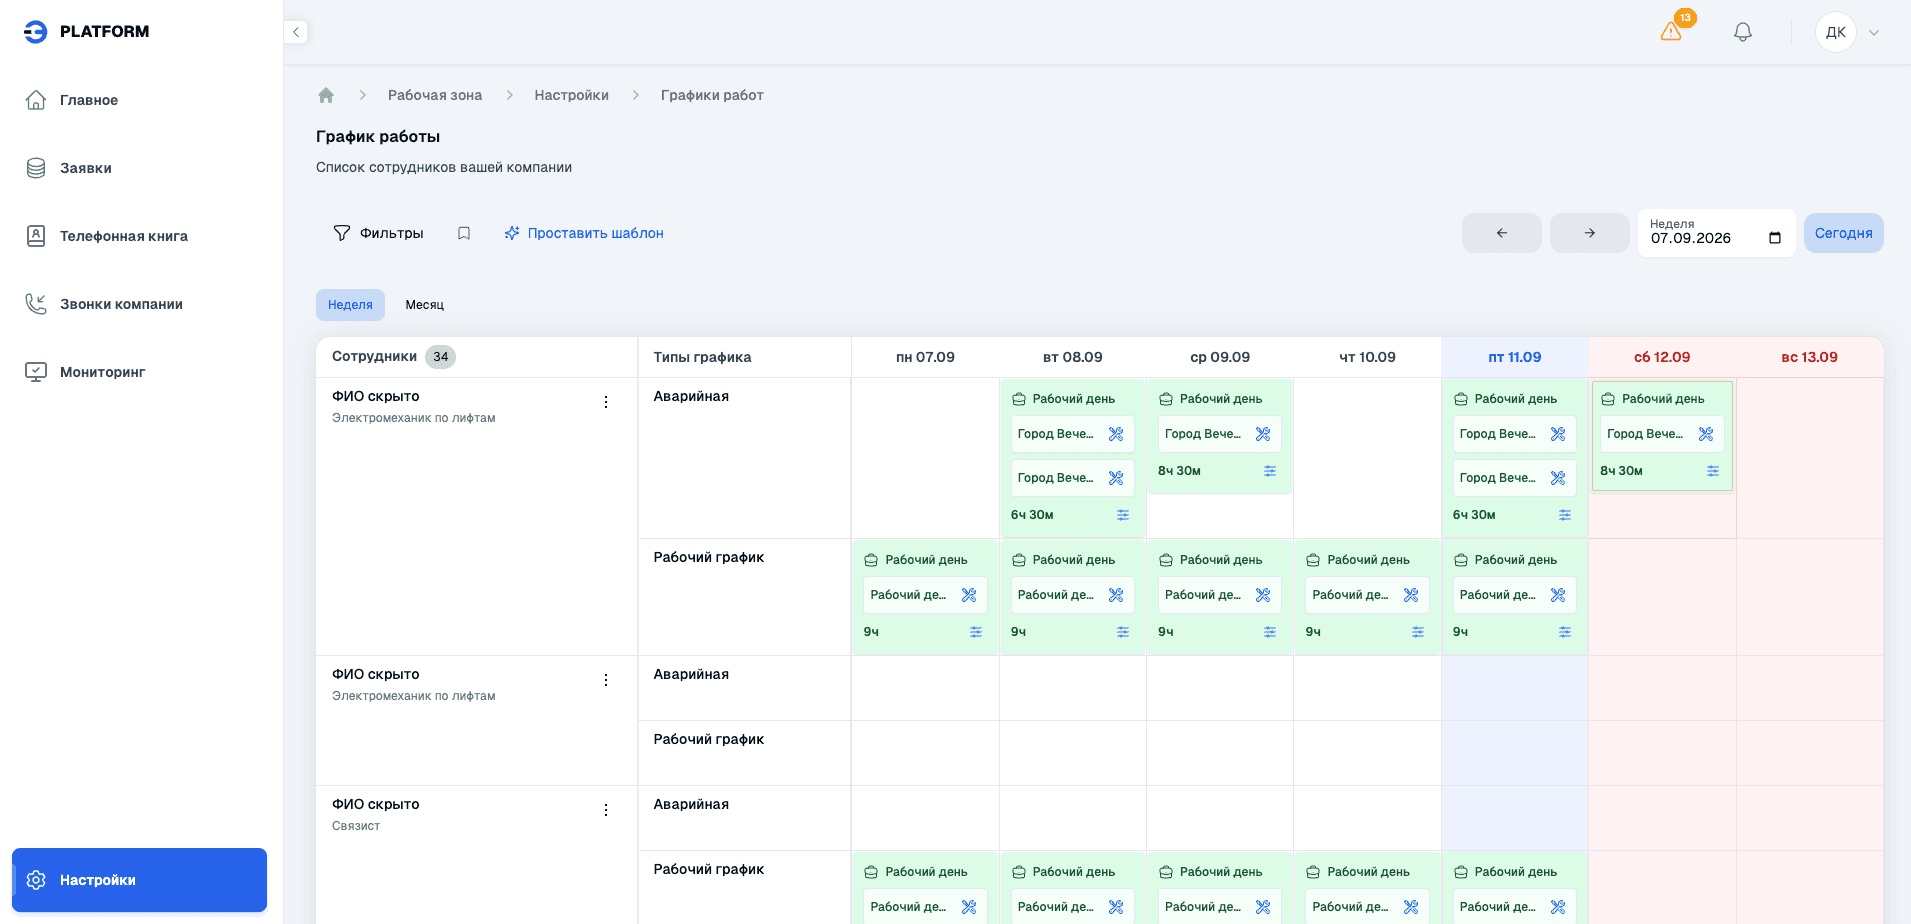The width and height of the screenshot is (1911, 924).
Task: Switch to Месяц view tab
Action: 425,305
